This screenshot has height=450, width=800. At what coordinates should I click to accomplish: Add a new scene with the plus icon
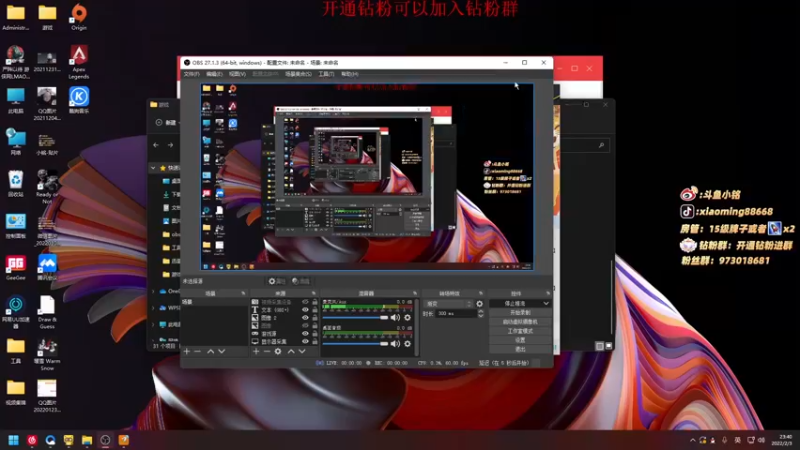[x=187, y=351]
